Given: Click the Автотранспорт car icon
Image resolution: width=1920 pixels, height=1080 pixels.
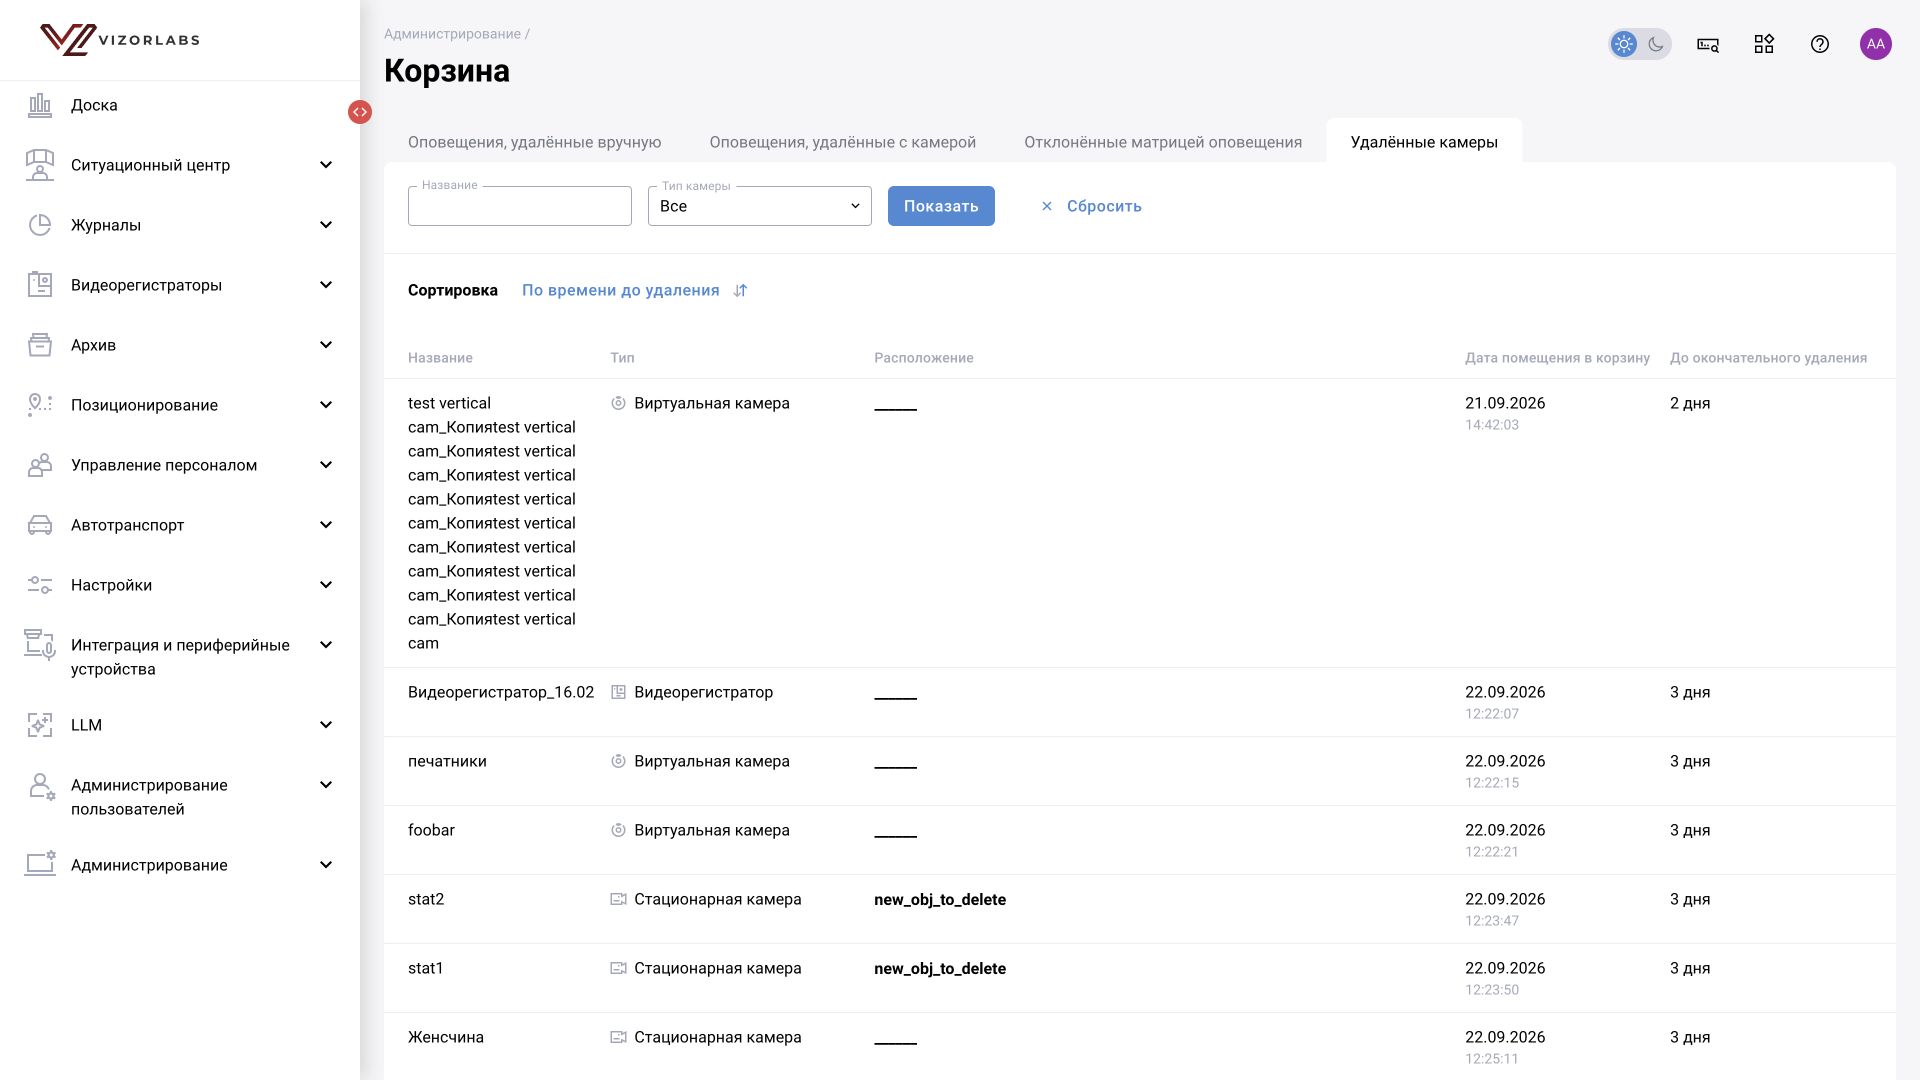Looking at the screenshot, I should [40, 525].
